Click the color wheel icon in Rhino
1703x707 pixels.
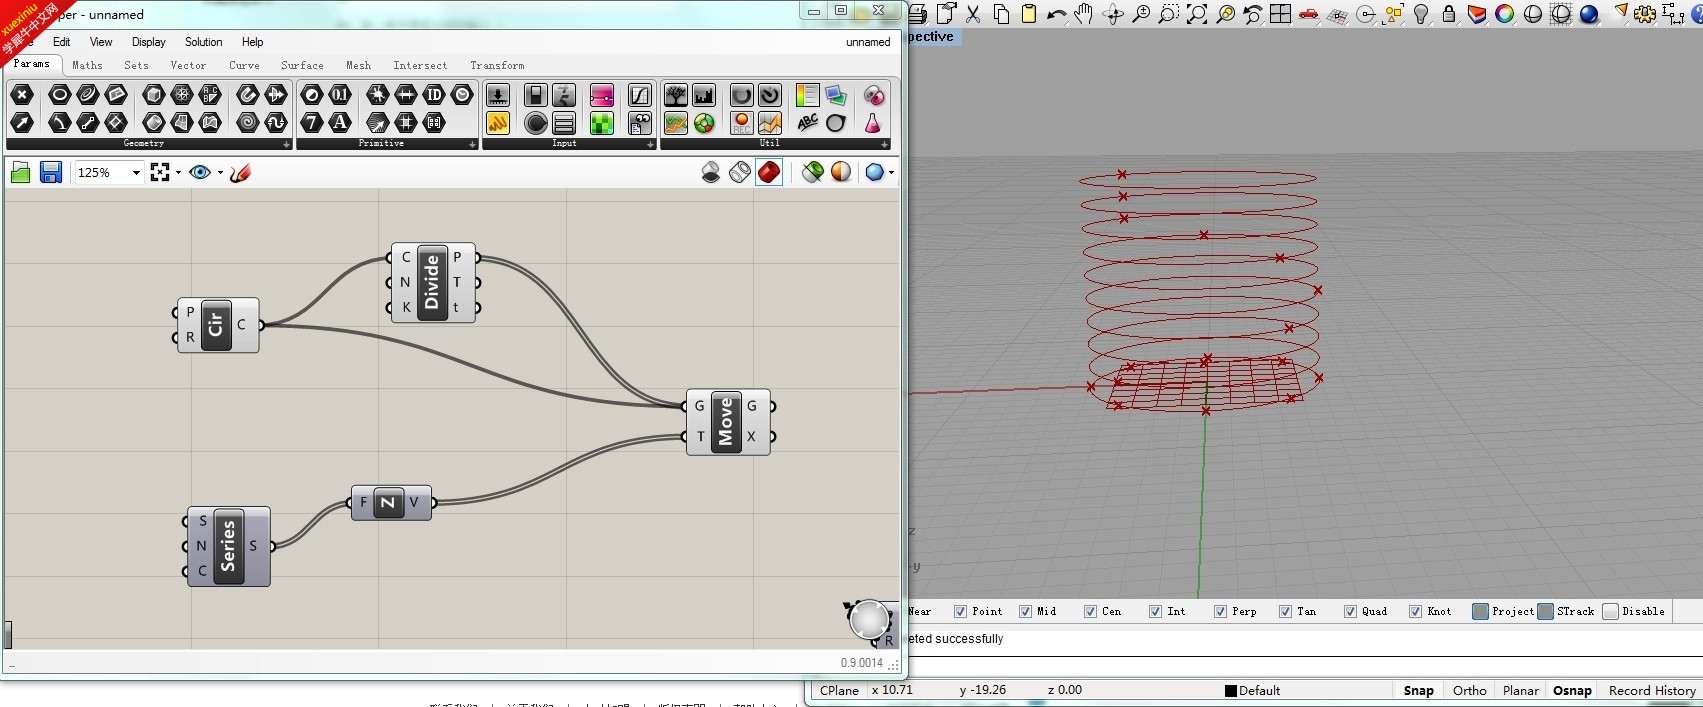coord(1505,14)
